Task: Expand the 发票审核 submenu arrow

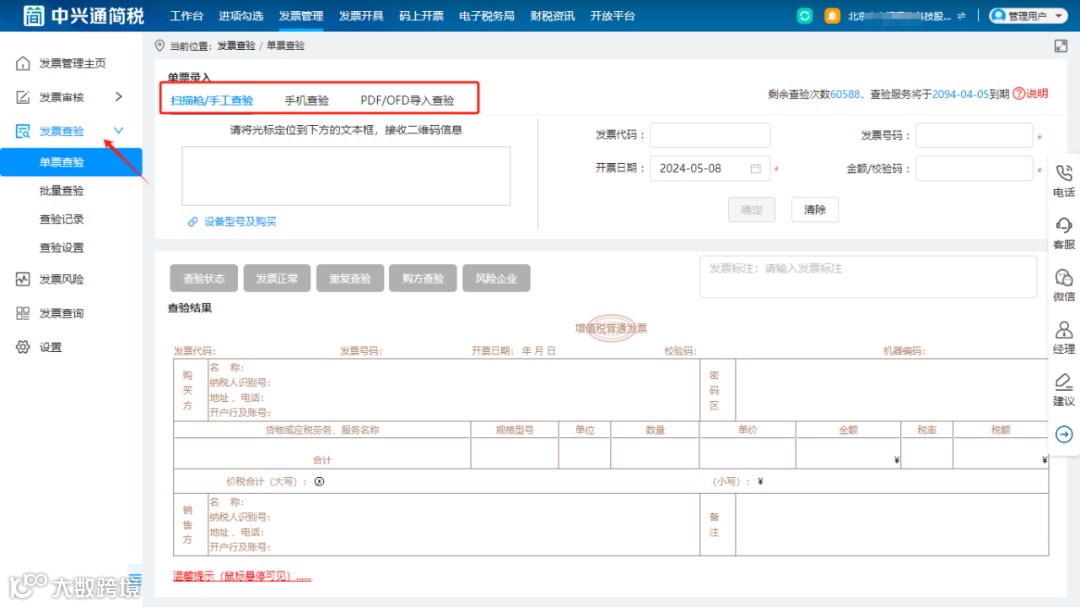Action: tap(118, 96)
